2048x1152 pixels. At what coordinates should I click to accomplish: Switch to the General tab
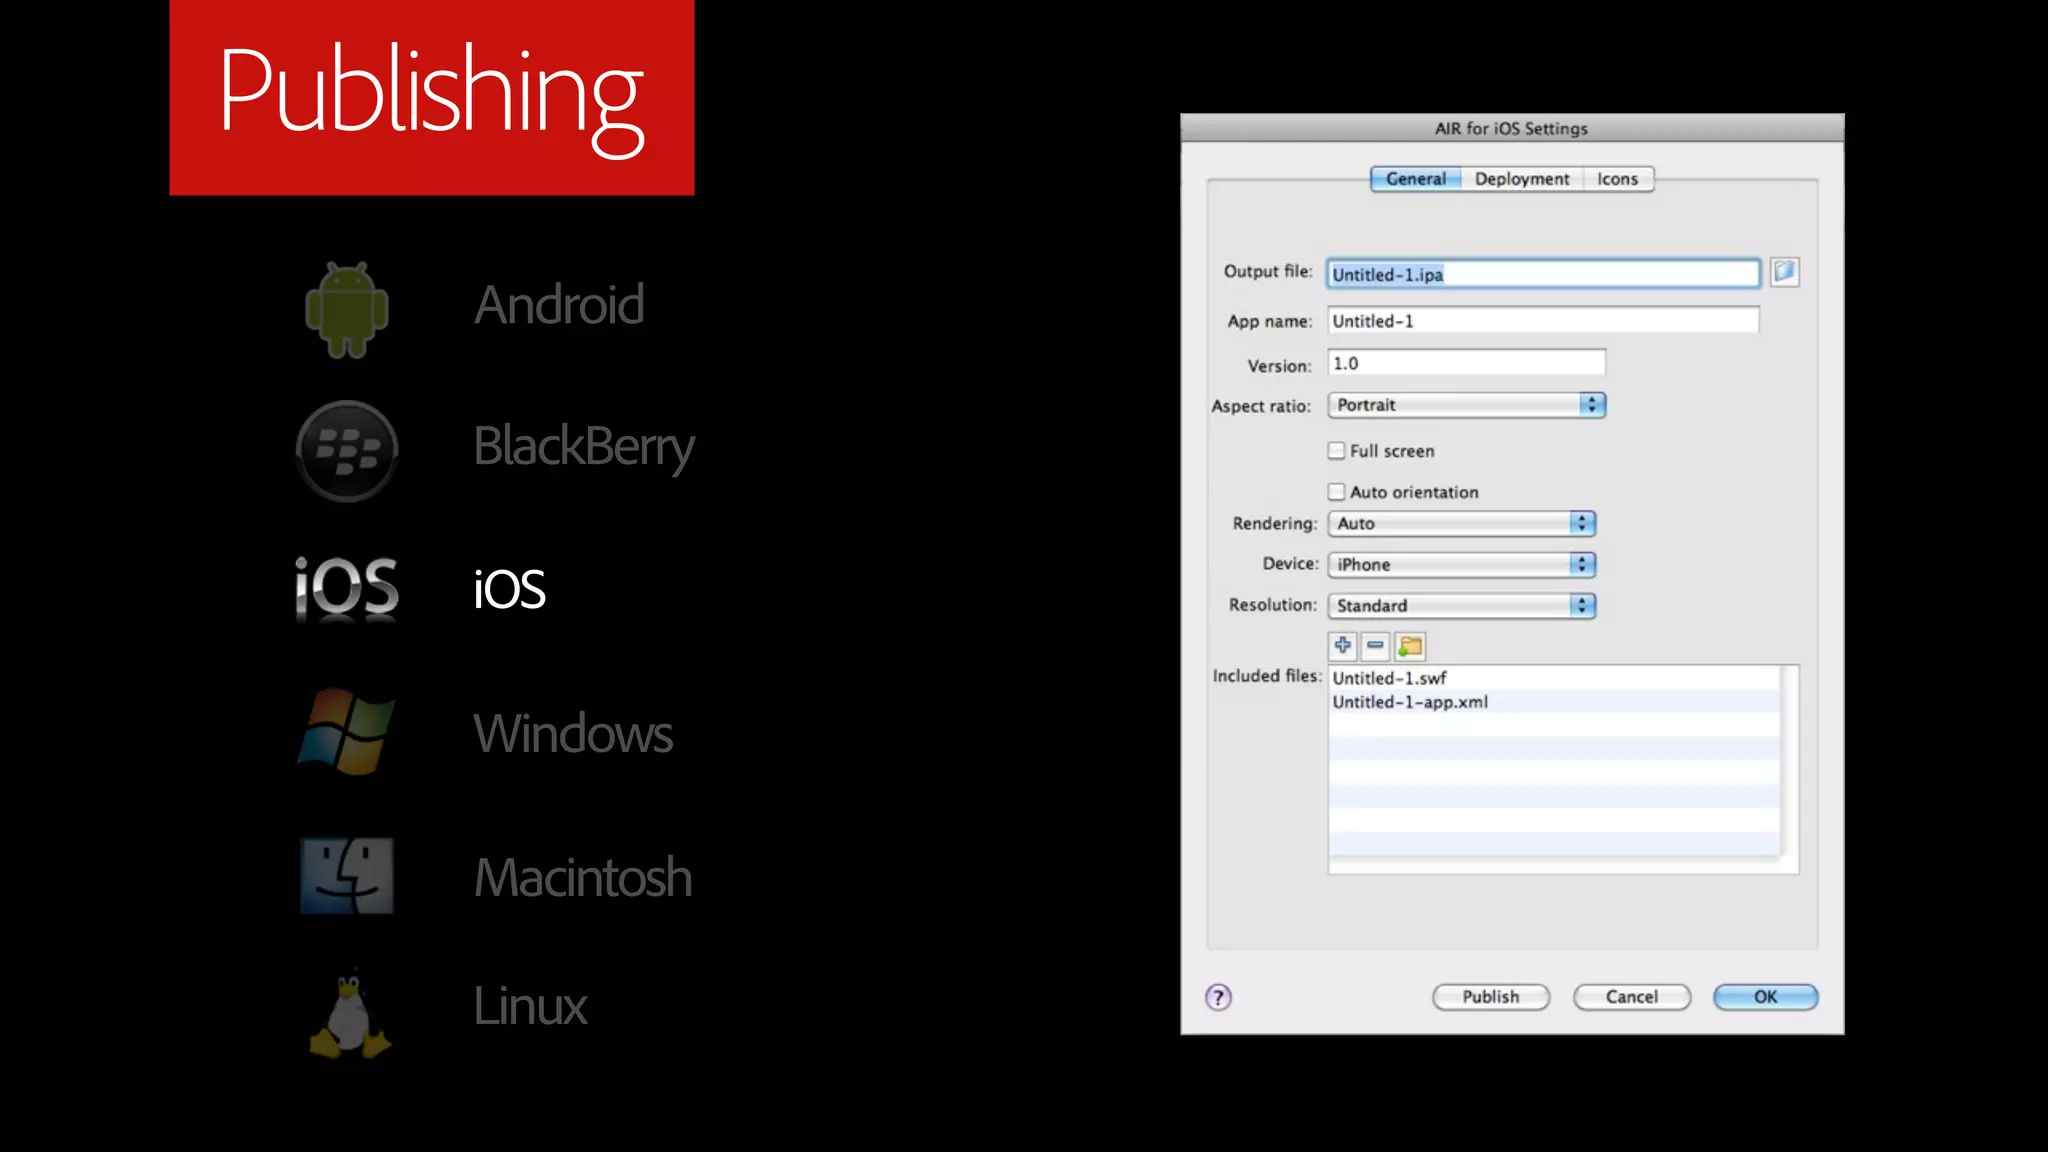point(1415,179)
